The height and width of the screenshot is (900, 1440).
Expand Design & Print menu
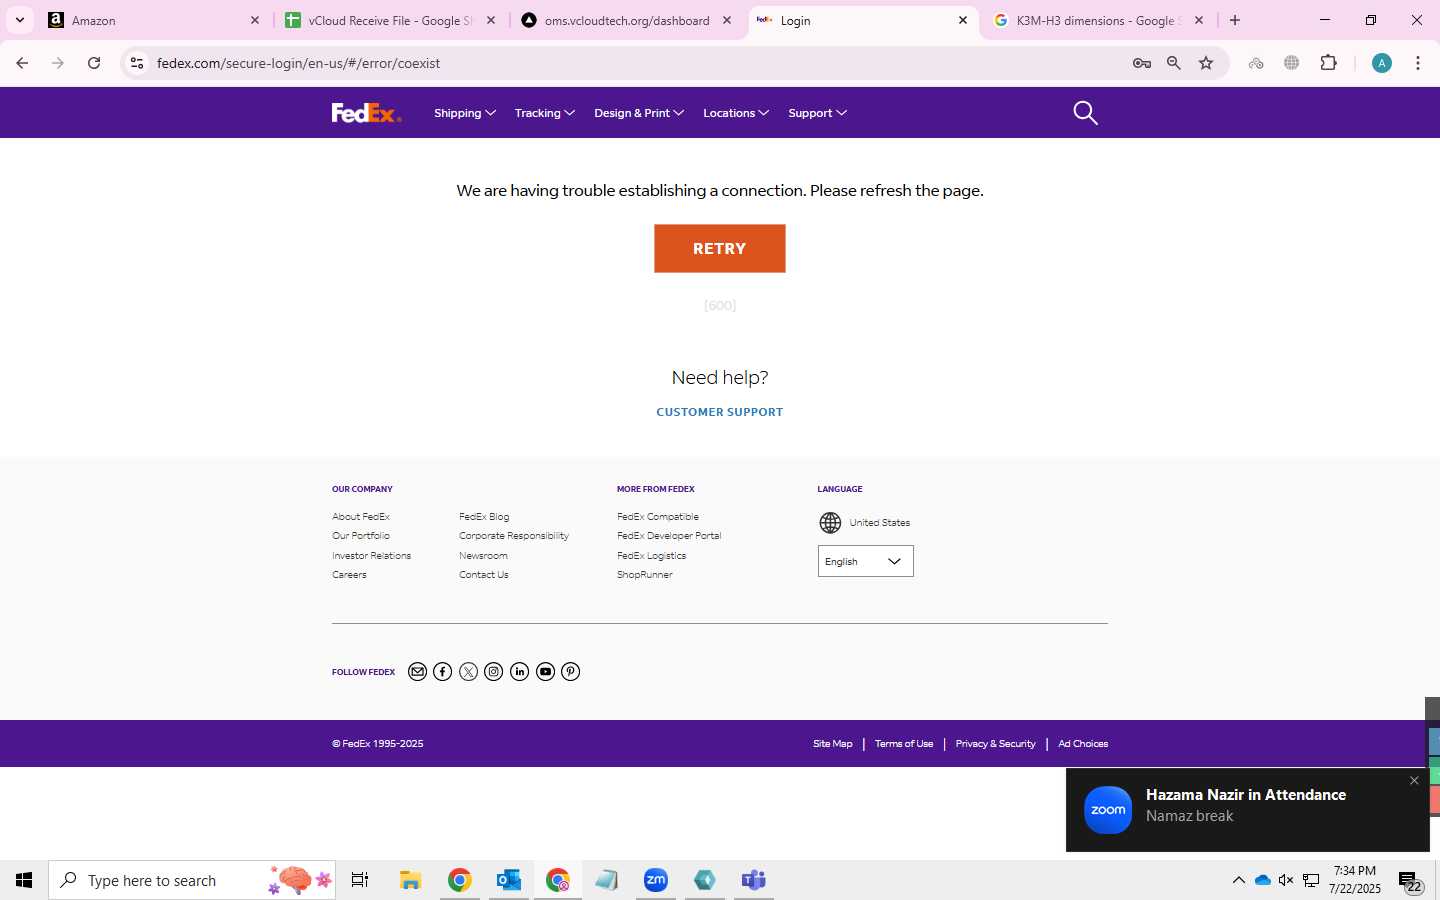pyautogui.click(x=639, y=113)
